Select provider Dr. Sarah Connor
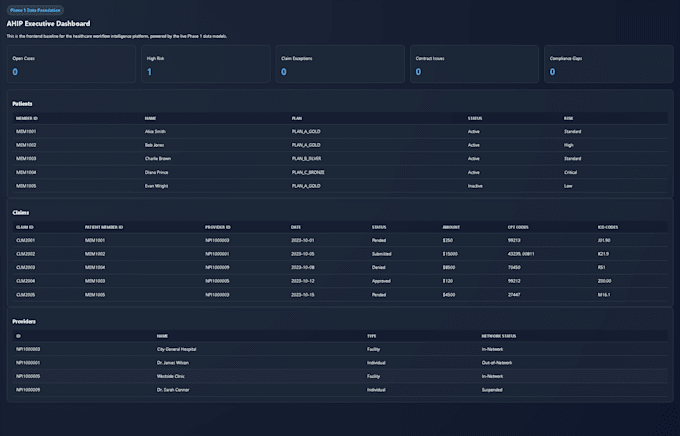 pos(173,390)
